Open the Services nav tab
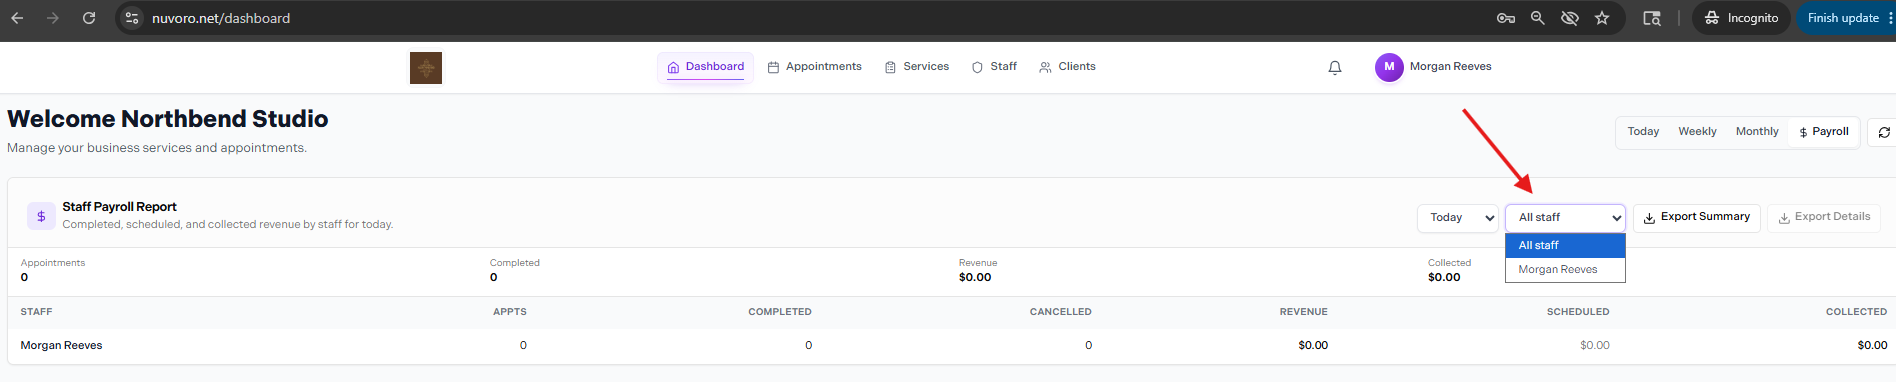Viewport: 1896px width, 382px height. [917, 67]
